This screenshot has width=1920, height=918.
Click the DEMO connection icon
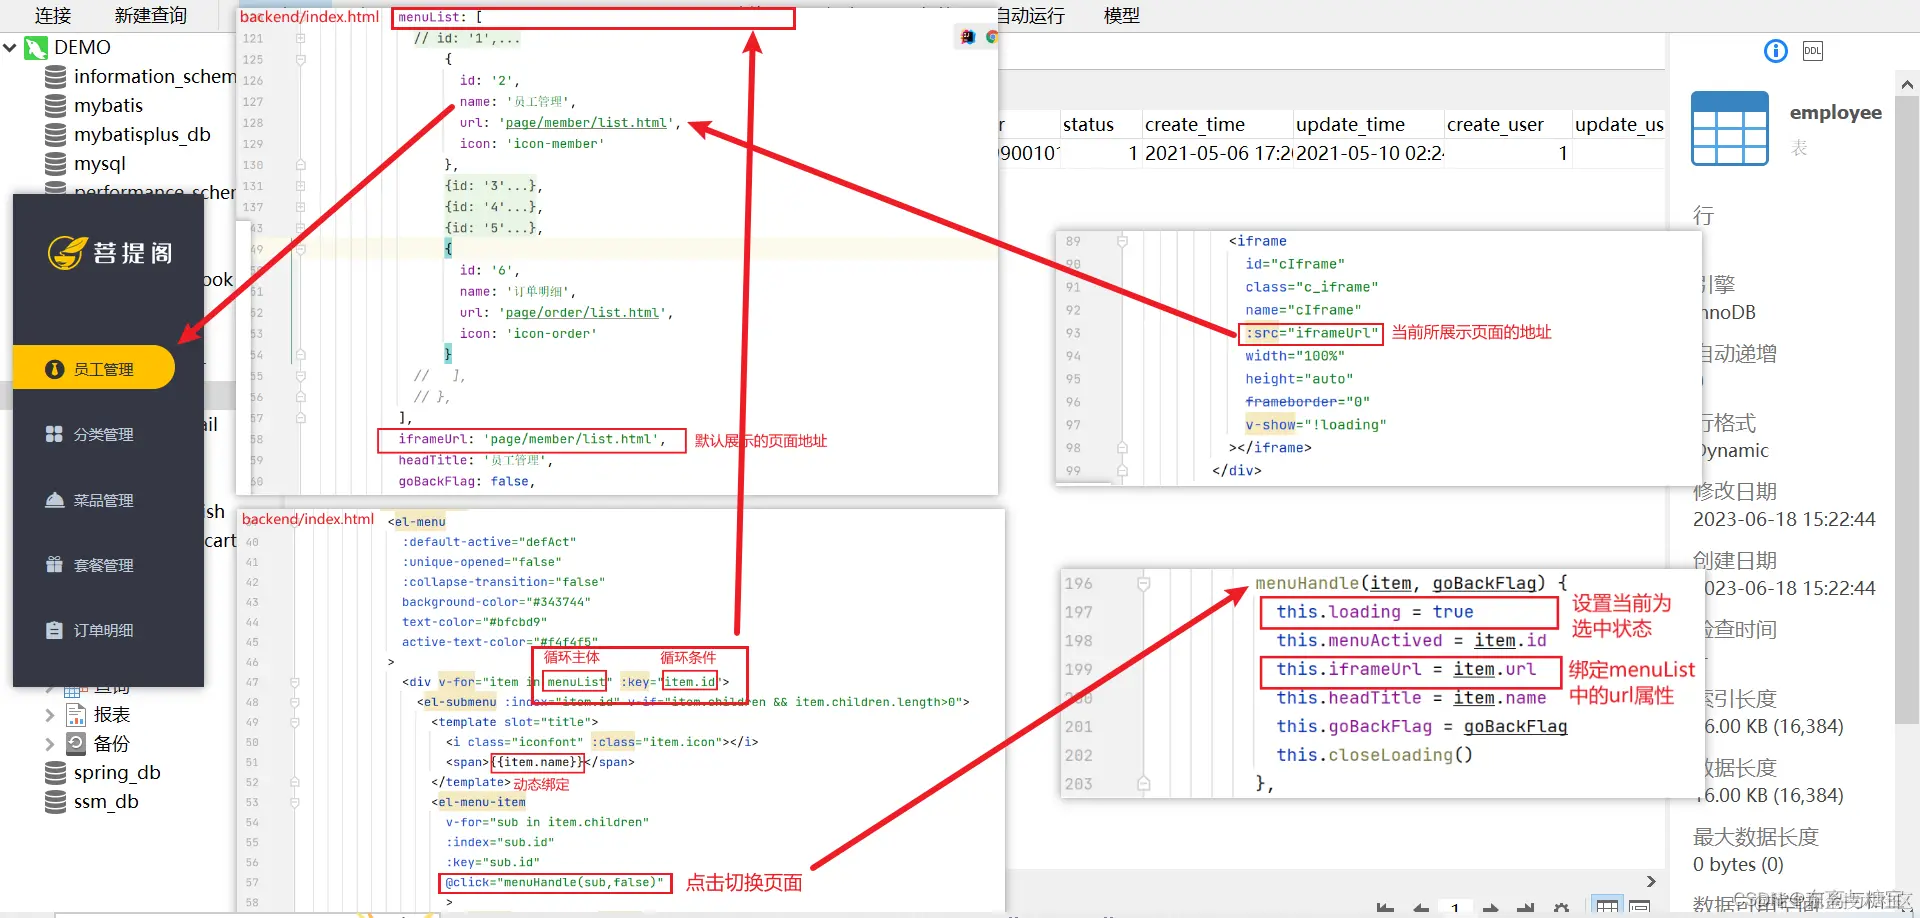coord(36,47)
